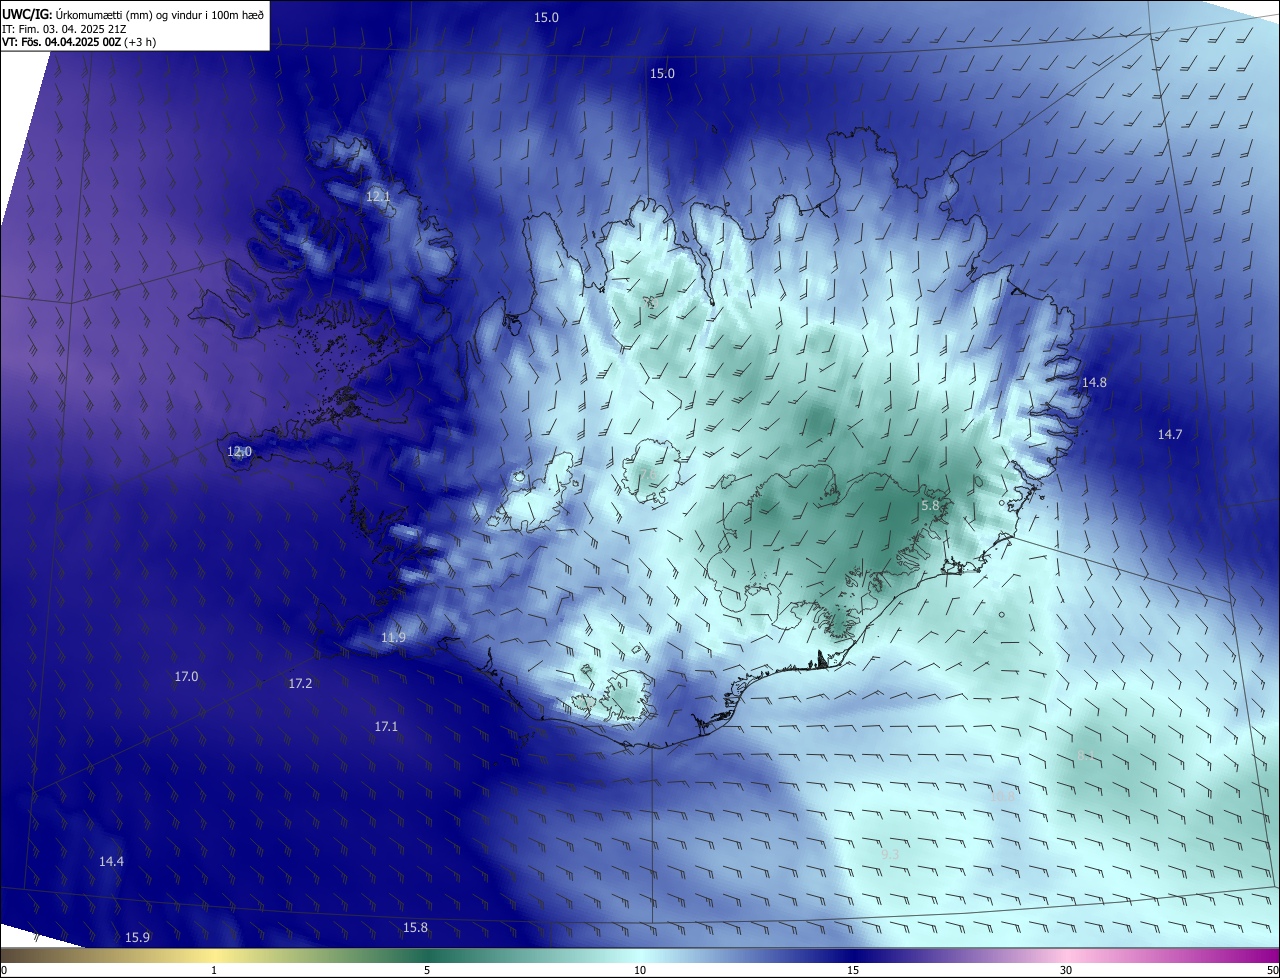Screen dimensions: 1280x978
Task: Click the 30 tick label on the colour scale
Action: click(x=1066, y=971)
